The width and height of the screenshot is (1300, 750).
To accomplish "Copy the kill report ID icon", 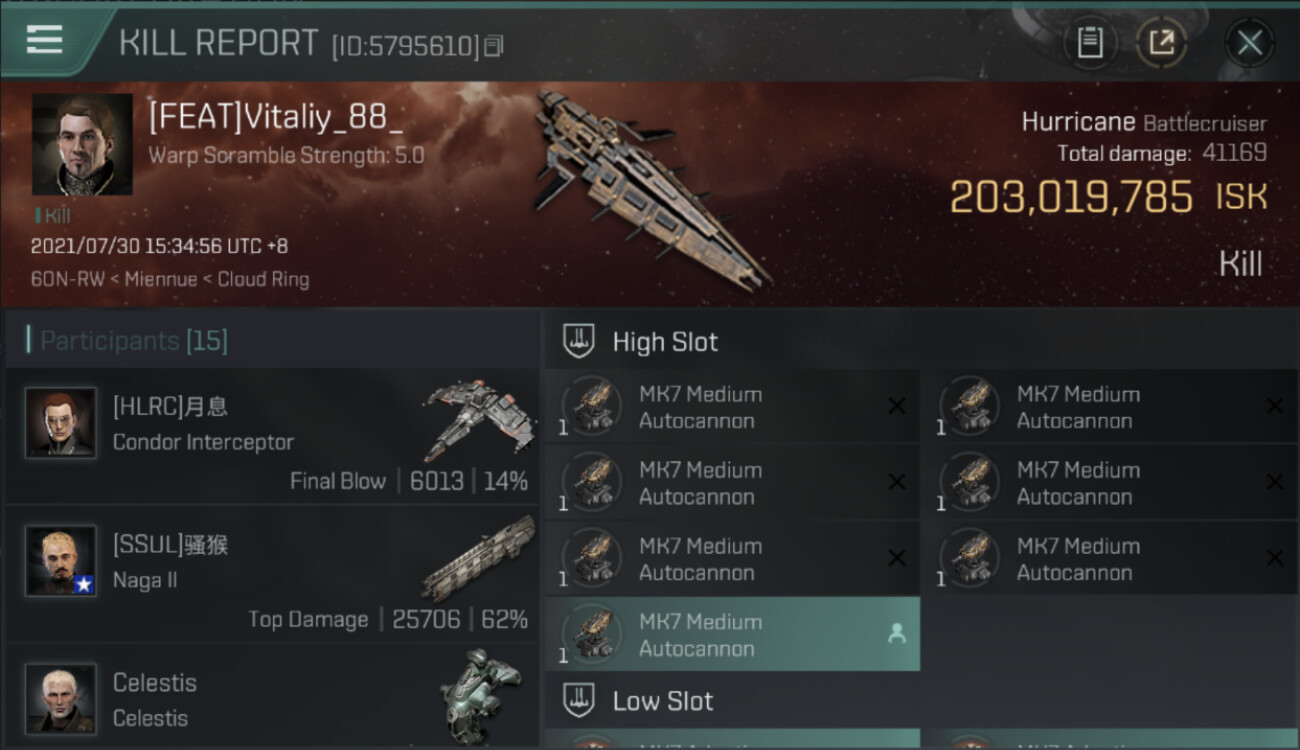I will pos(492,46).
